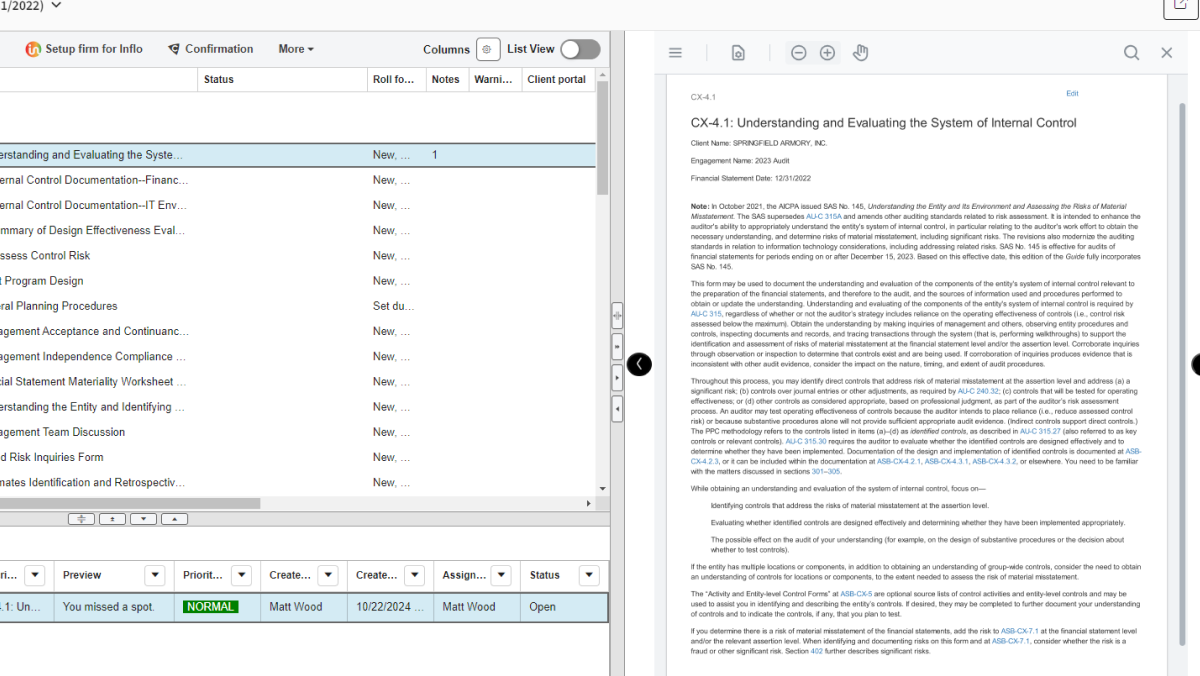Zoom in on the document
This screenshot has width=1200, height=676.
click(x=827, y=52)
